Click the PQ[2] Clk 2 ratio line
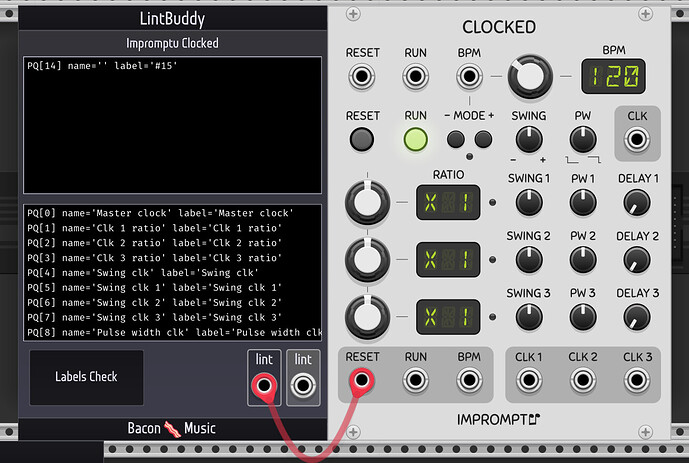Screen dimensions: 689x463 [155, 243]
